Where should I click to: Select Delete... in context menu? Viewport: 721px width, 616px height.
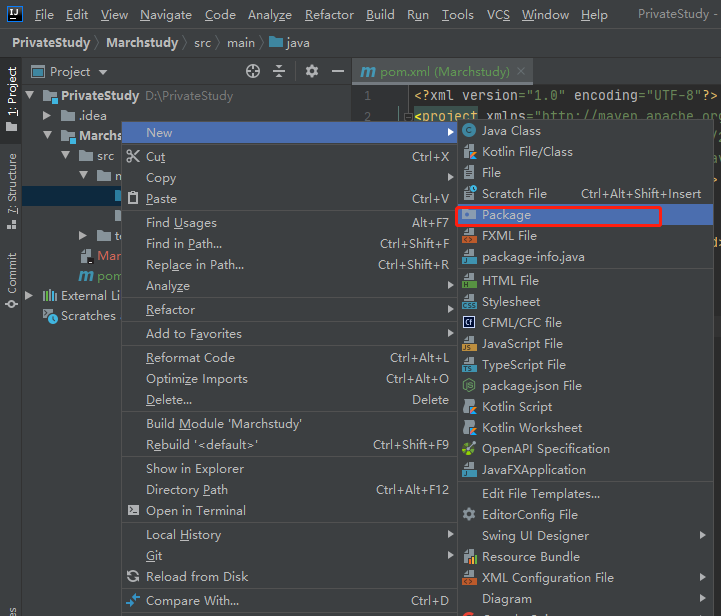coord(290,400)
